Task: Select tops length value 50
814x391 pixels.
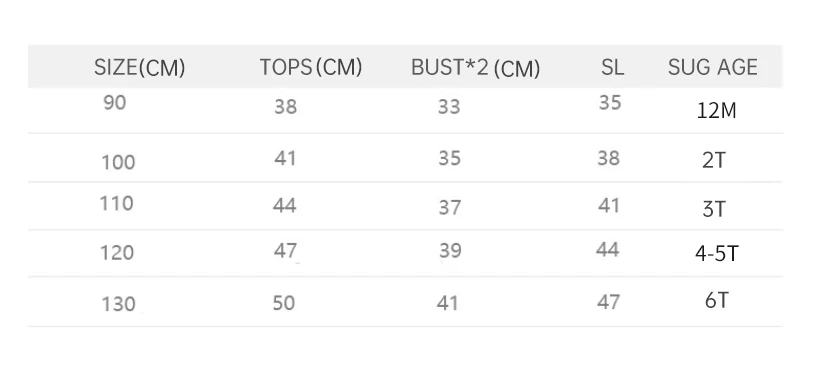Action: pos(284,303)
